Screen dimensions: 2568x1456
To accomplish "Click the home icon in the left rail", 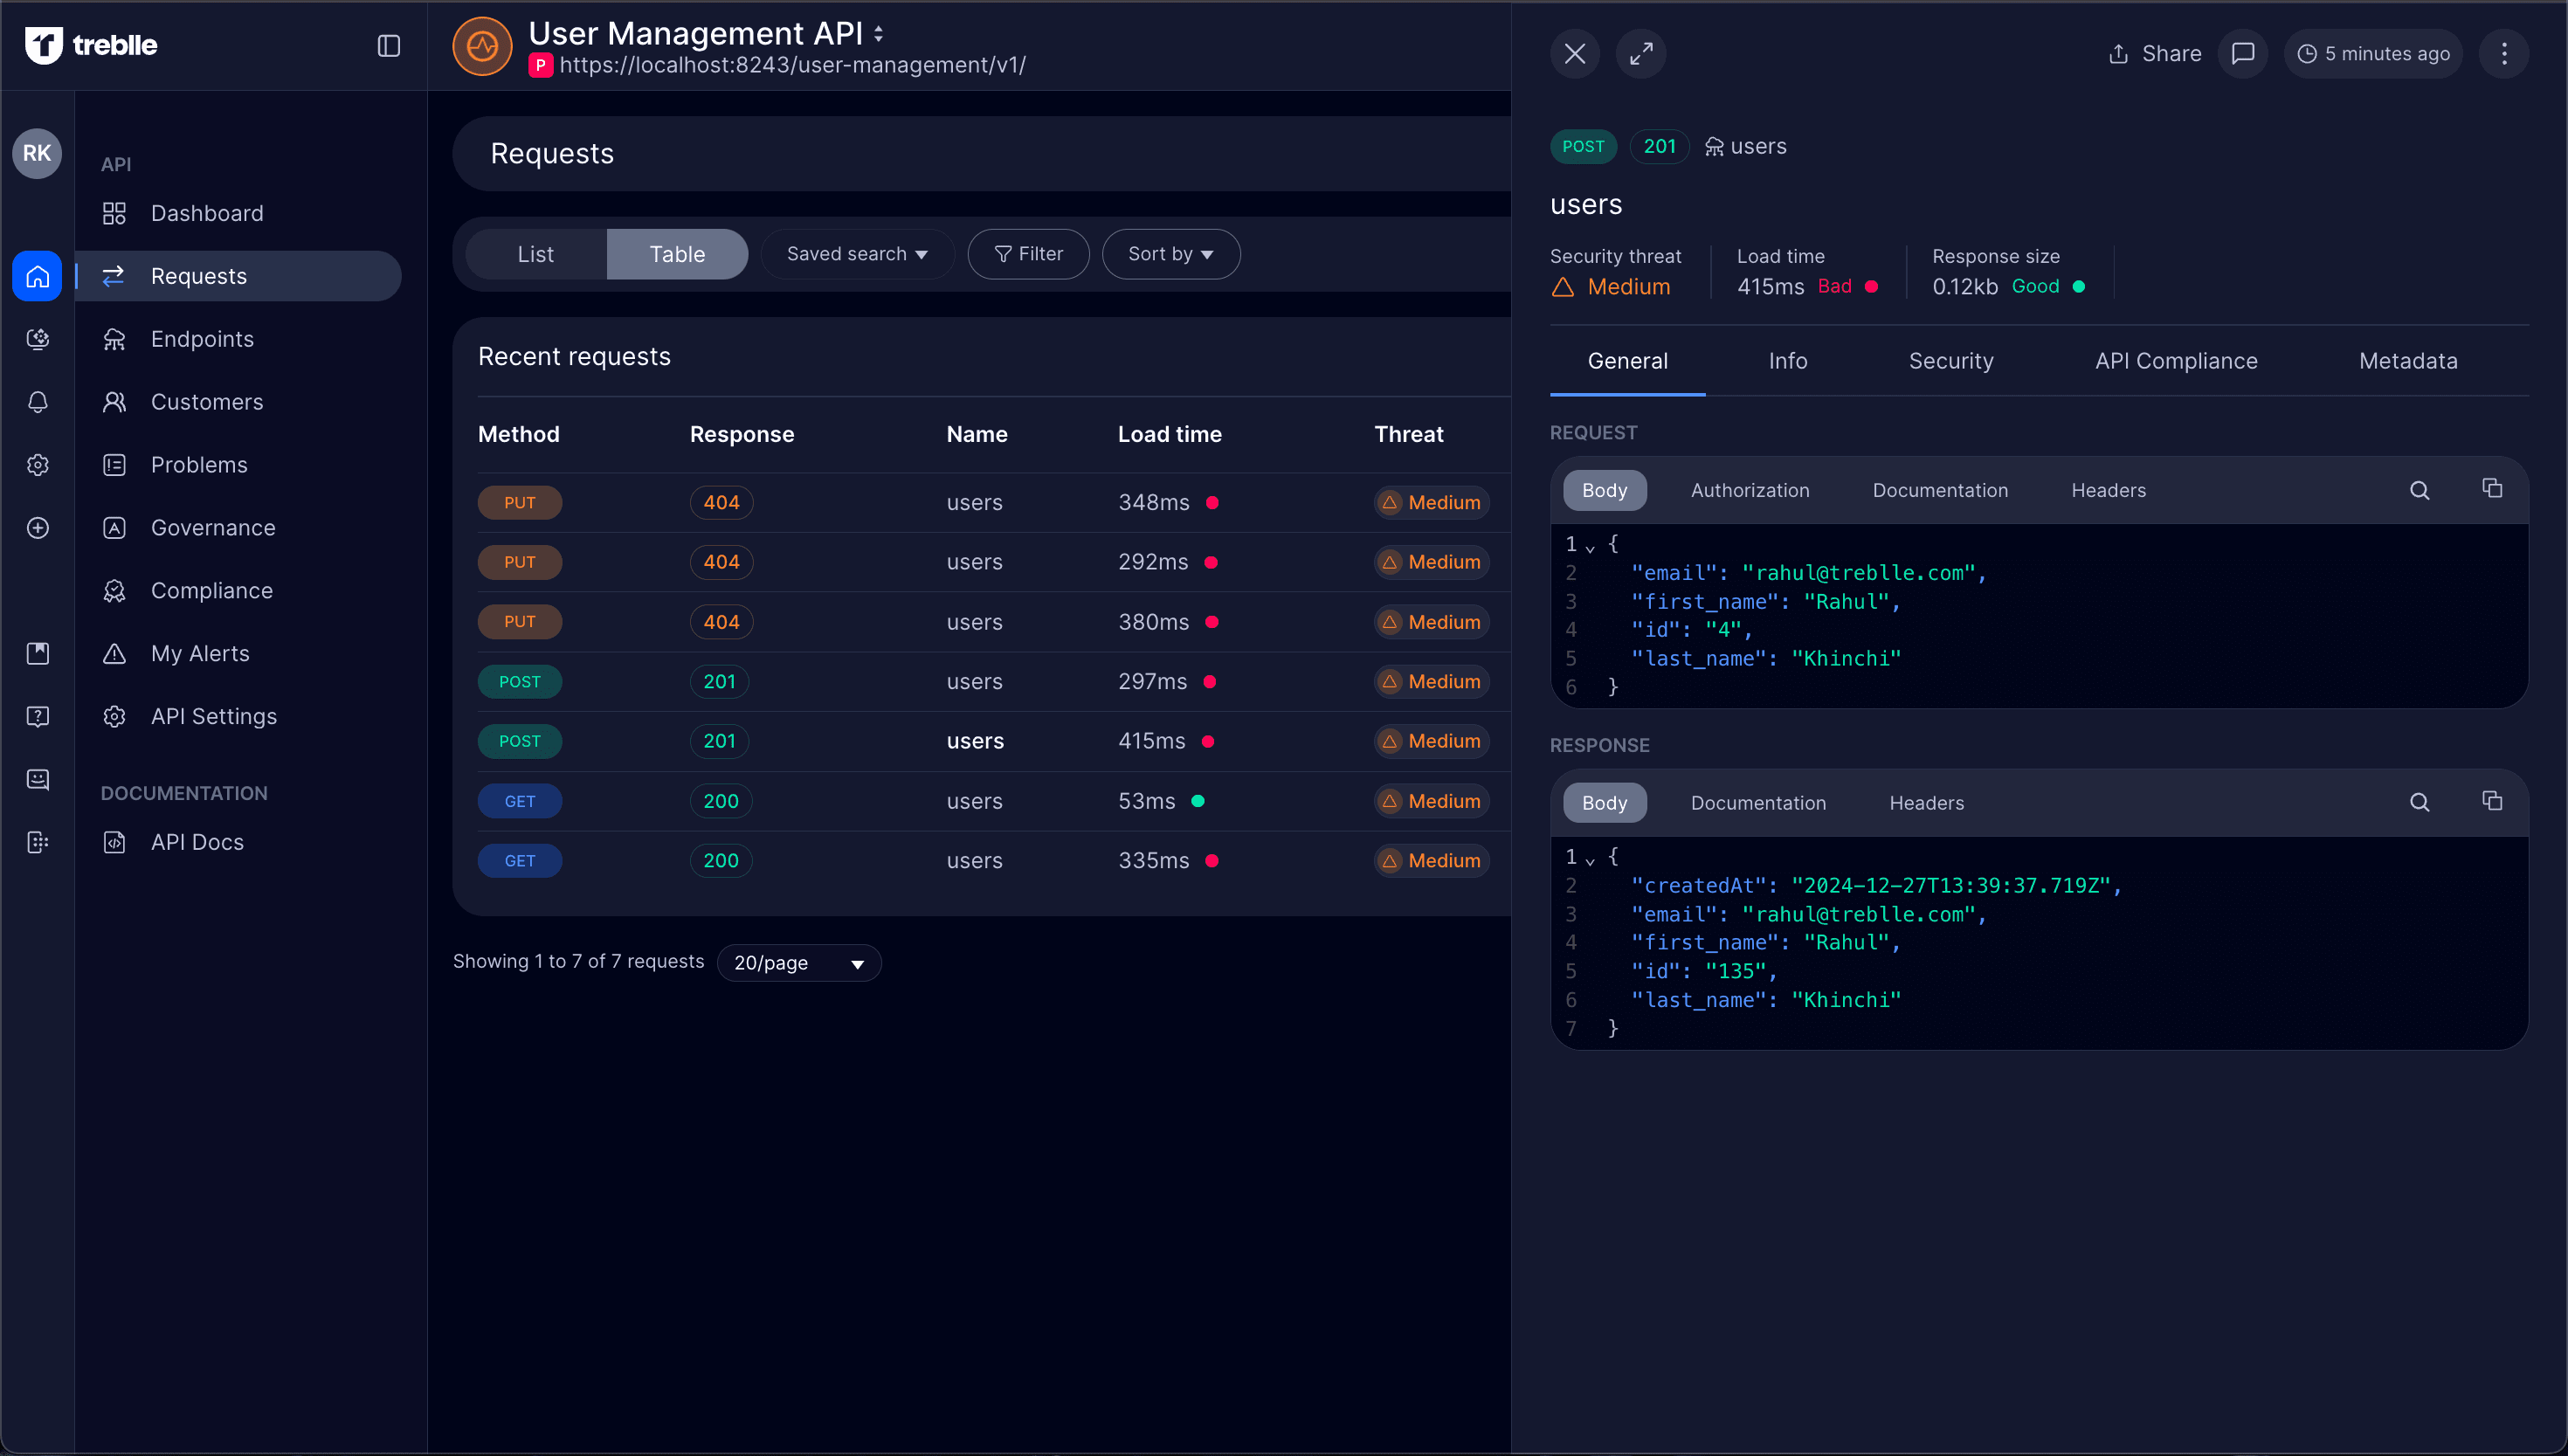I will pos(38,276).
